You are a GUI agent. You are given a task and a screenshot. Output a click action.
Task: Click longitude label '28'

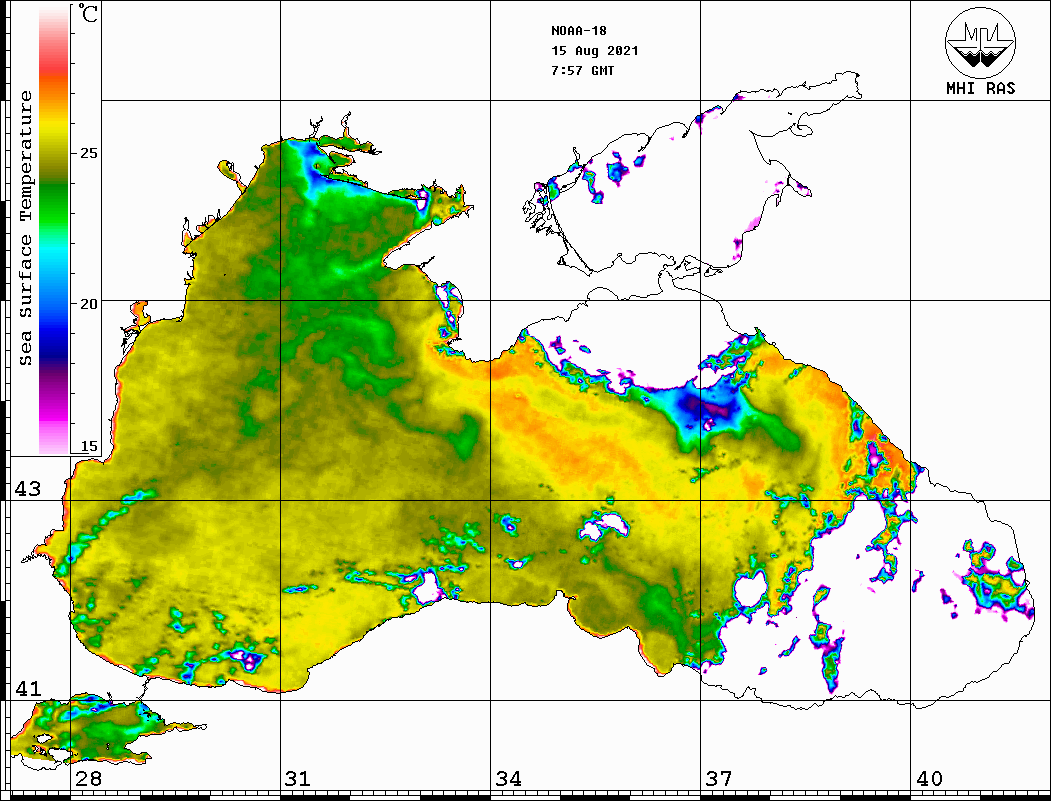(x=88, y=779)
